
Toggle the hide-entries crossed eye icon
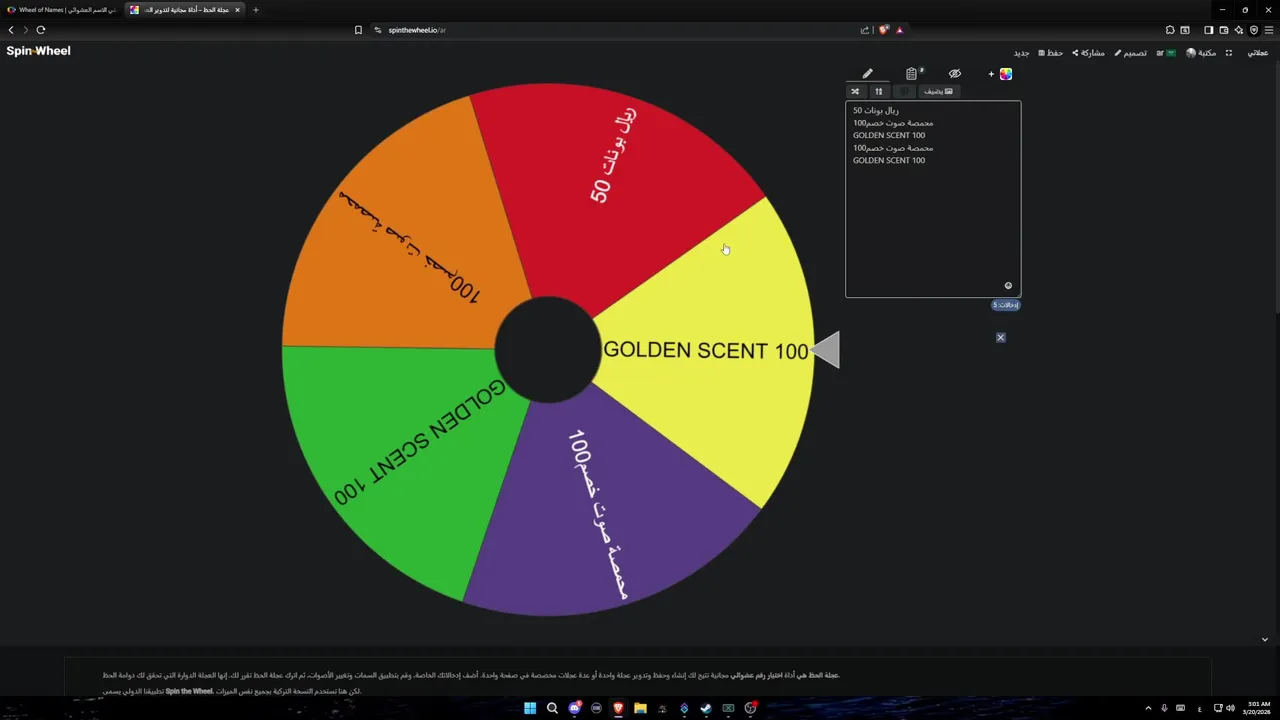coord(955,74)
